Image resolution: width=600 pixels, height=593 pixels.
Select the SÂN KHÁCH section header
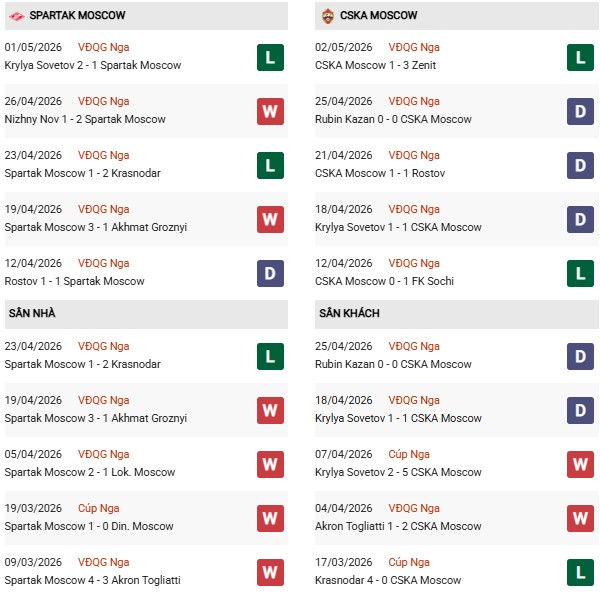457,314
